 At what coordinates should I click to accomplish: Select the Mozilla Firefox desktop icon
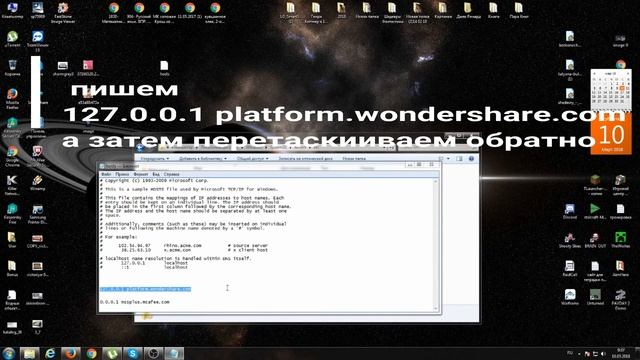pos(12,98)
